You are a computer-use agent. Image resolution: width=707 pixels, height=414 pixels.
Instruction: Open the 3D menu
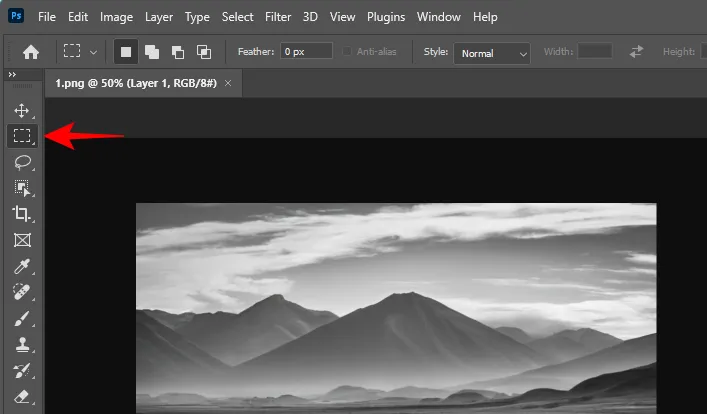pyautogui.click(x=310, y=17)
